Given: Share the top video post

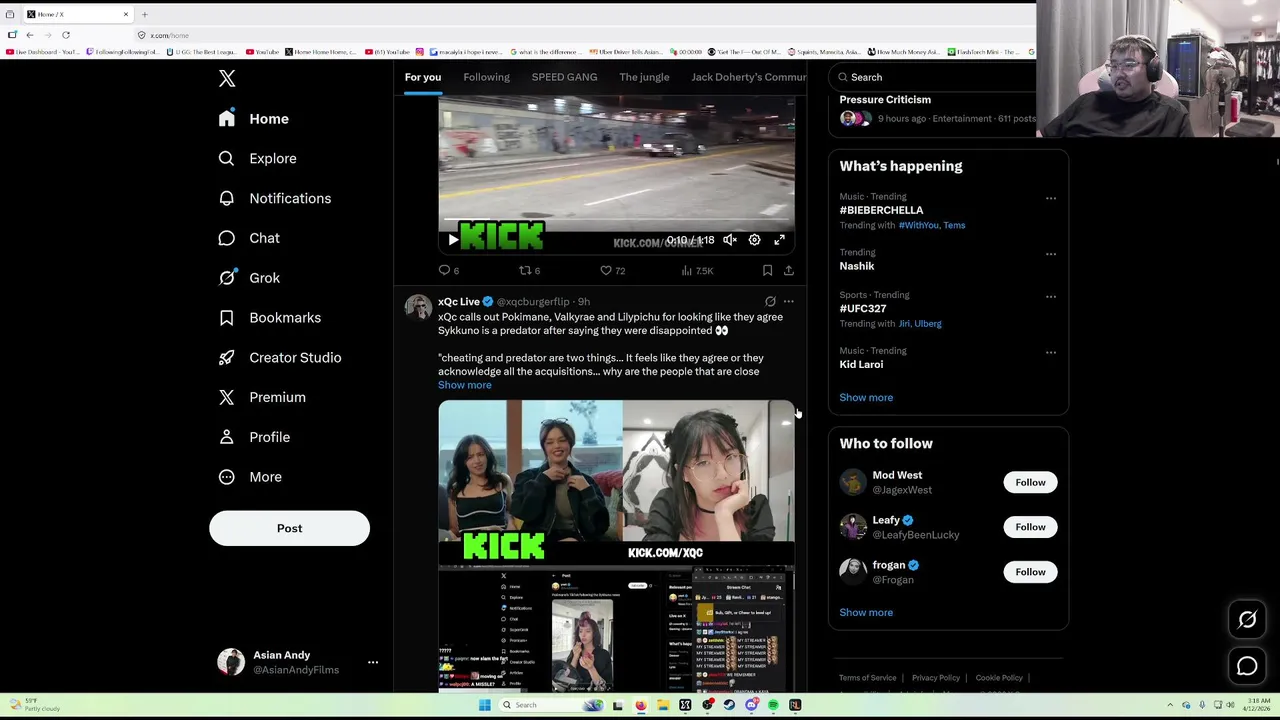Looking at the screenshot, I should pyautogui.click(x=789, y=270).
